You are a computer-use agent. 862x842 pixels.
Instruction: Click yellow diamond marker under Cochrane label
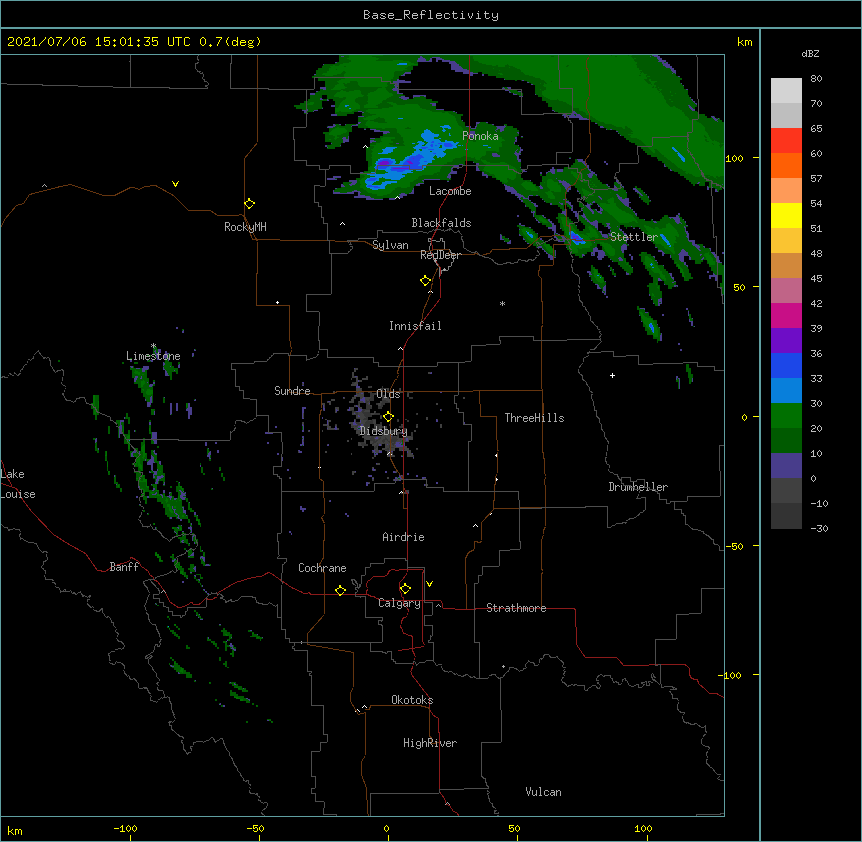click(x=340, y=590)
